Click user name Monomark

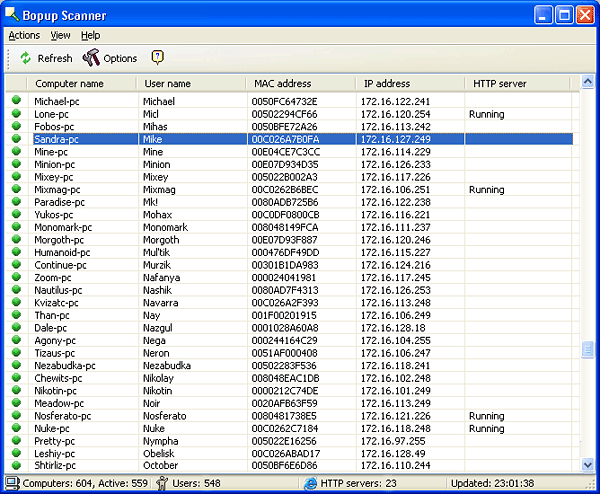pyautogui.click(x=165, y=227)
